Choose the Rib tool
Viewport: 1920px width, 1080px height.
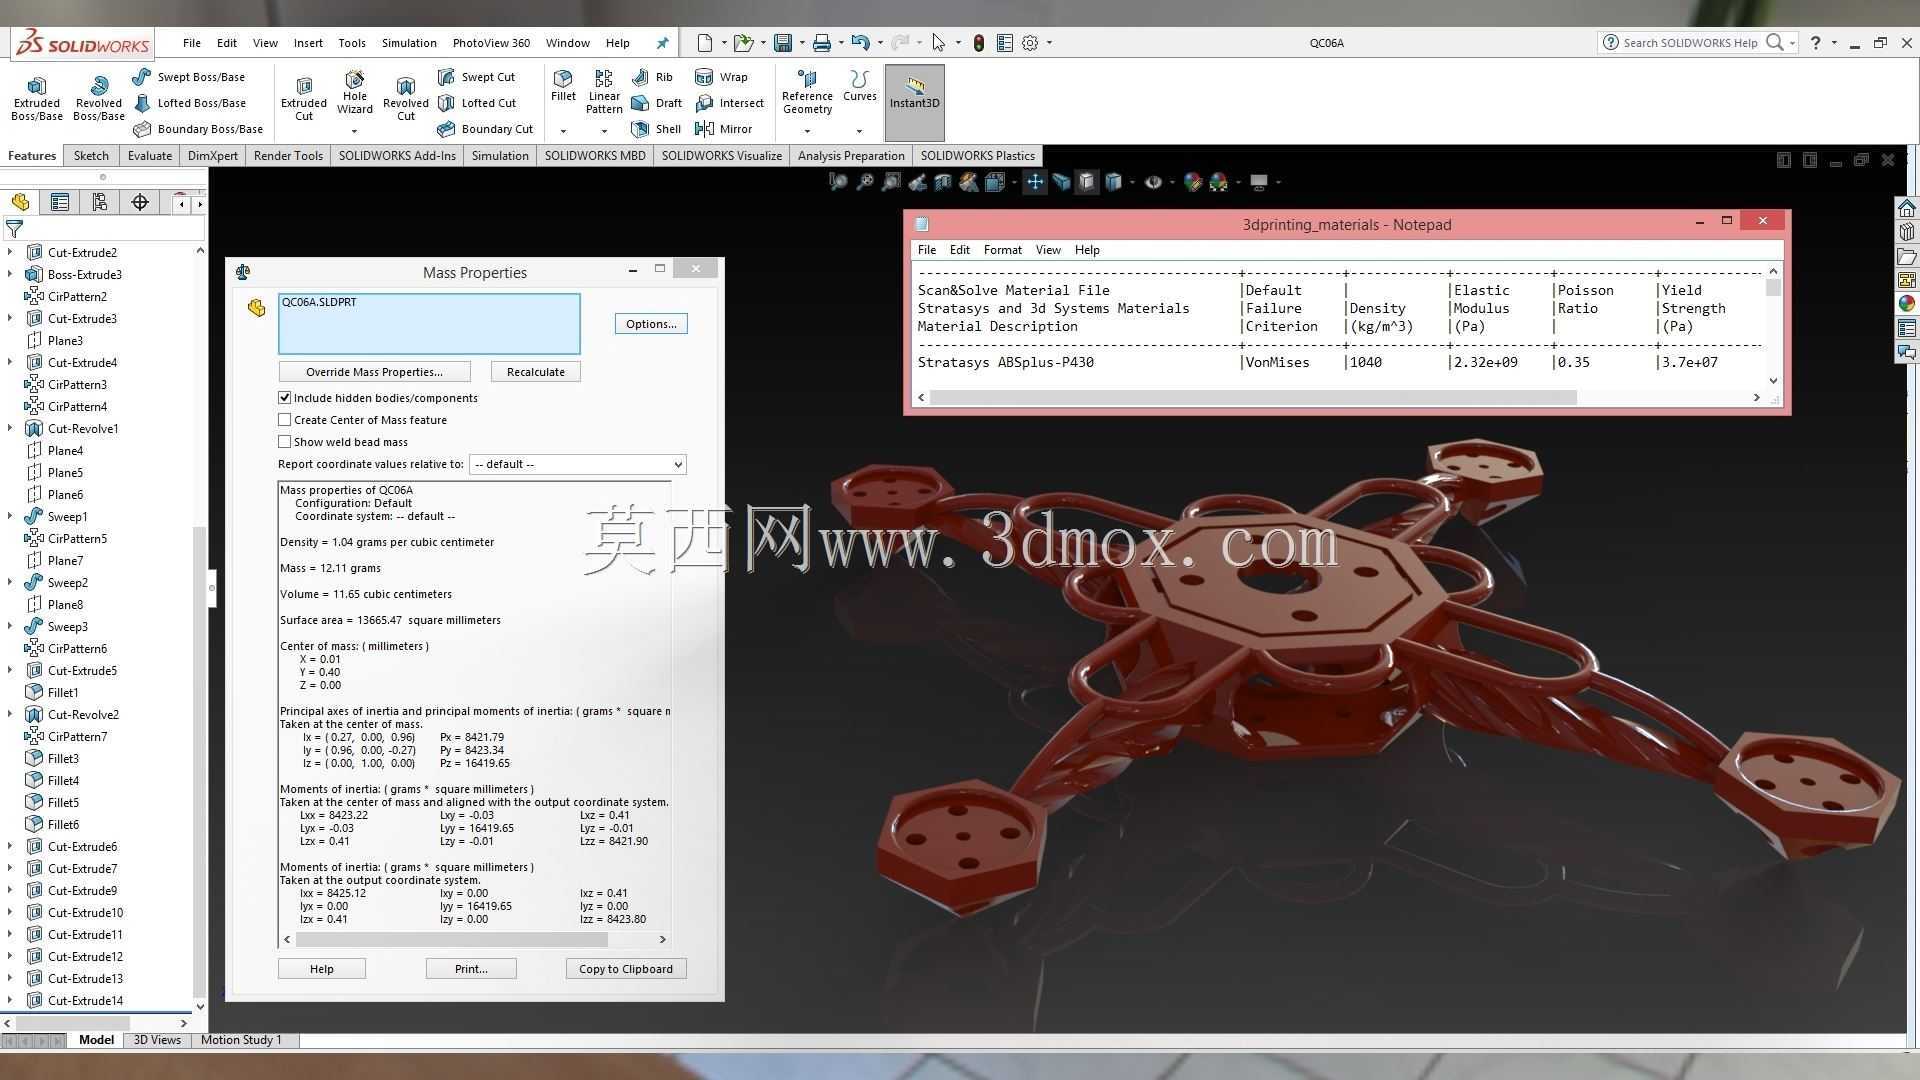point(652,77)
